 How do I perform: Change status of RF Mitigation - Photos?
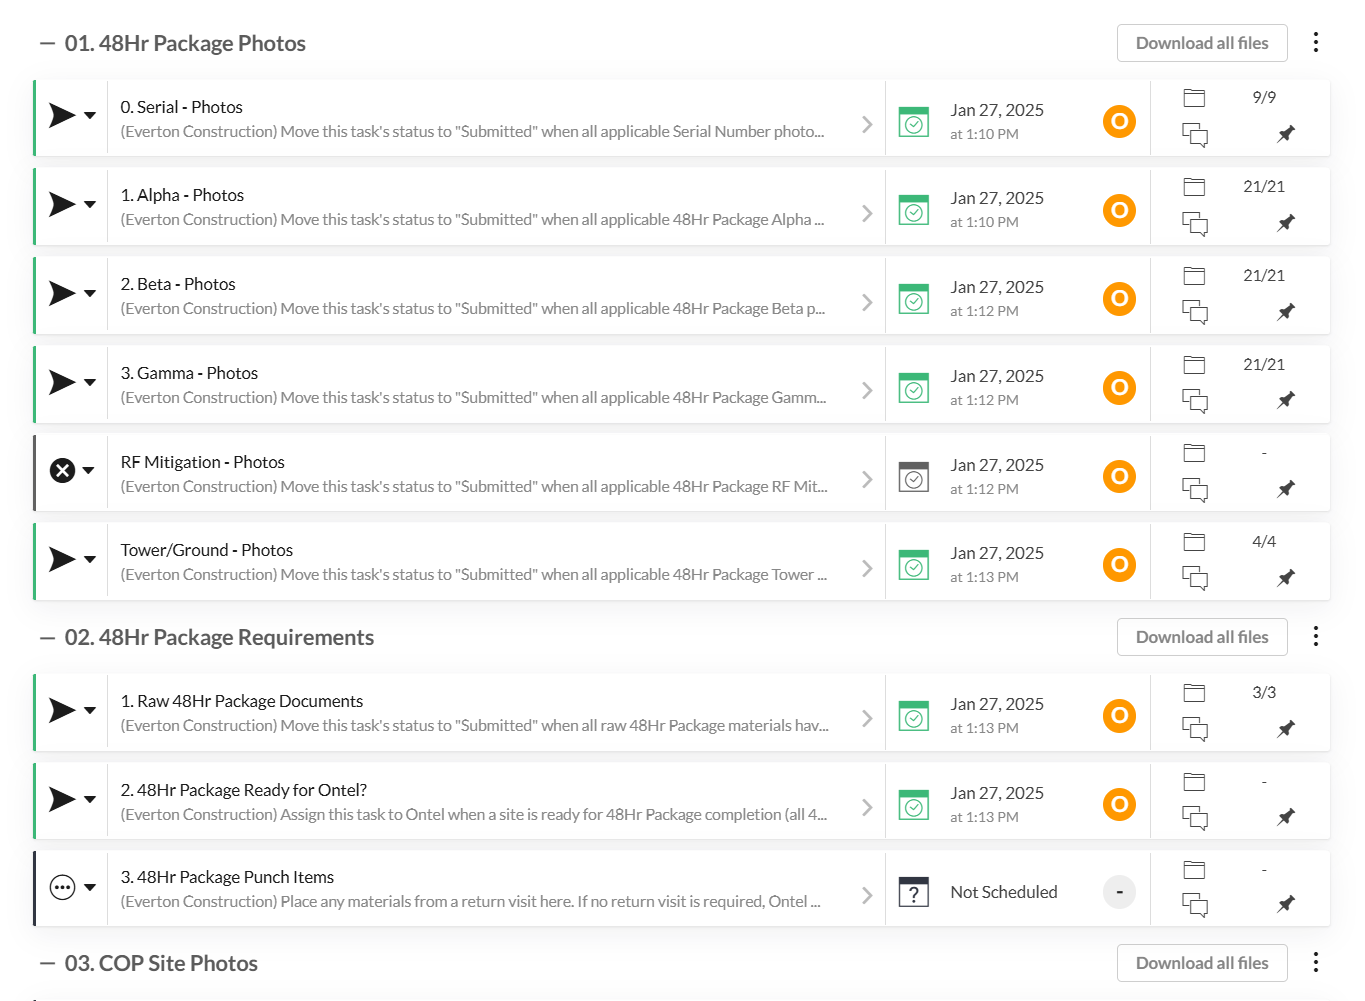(x=73, y=471)
